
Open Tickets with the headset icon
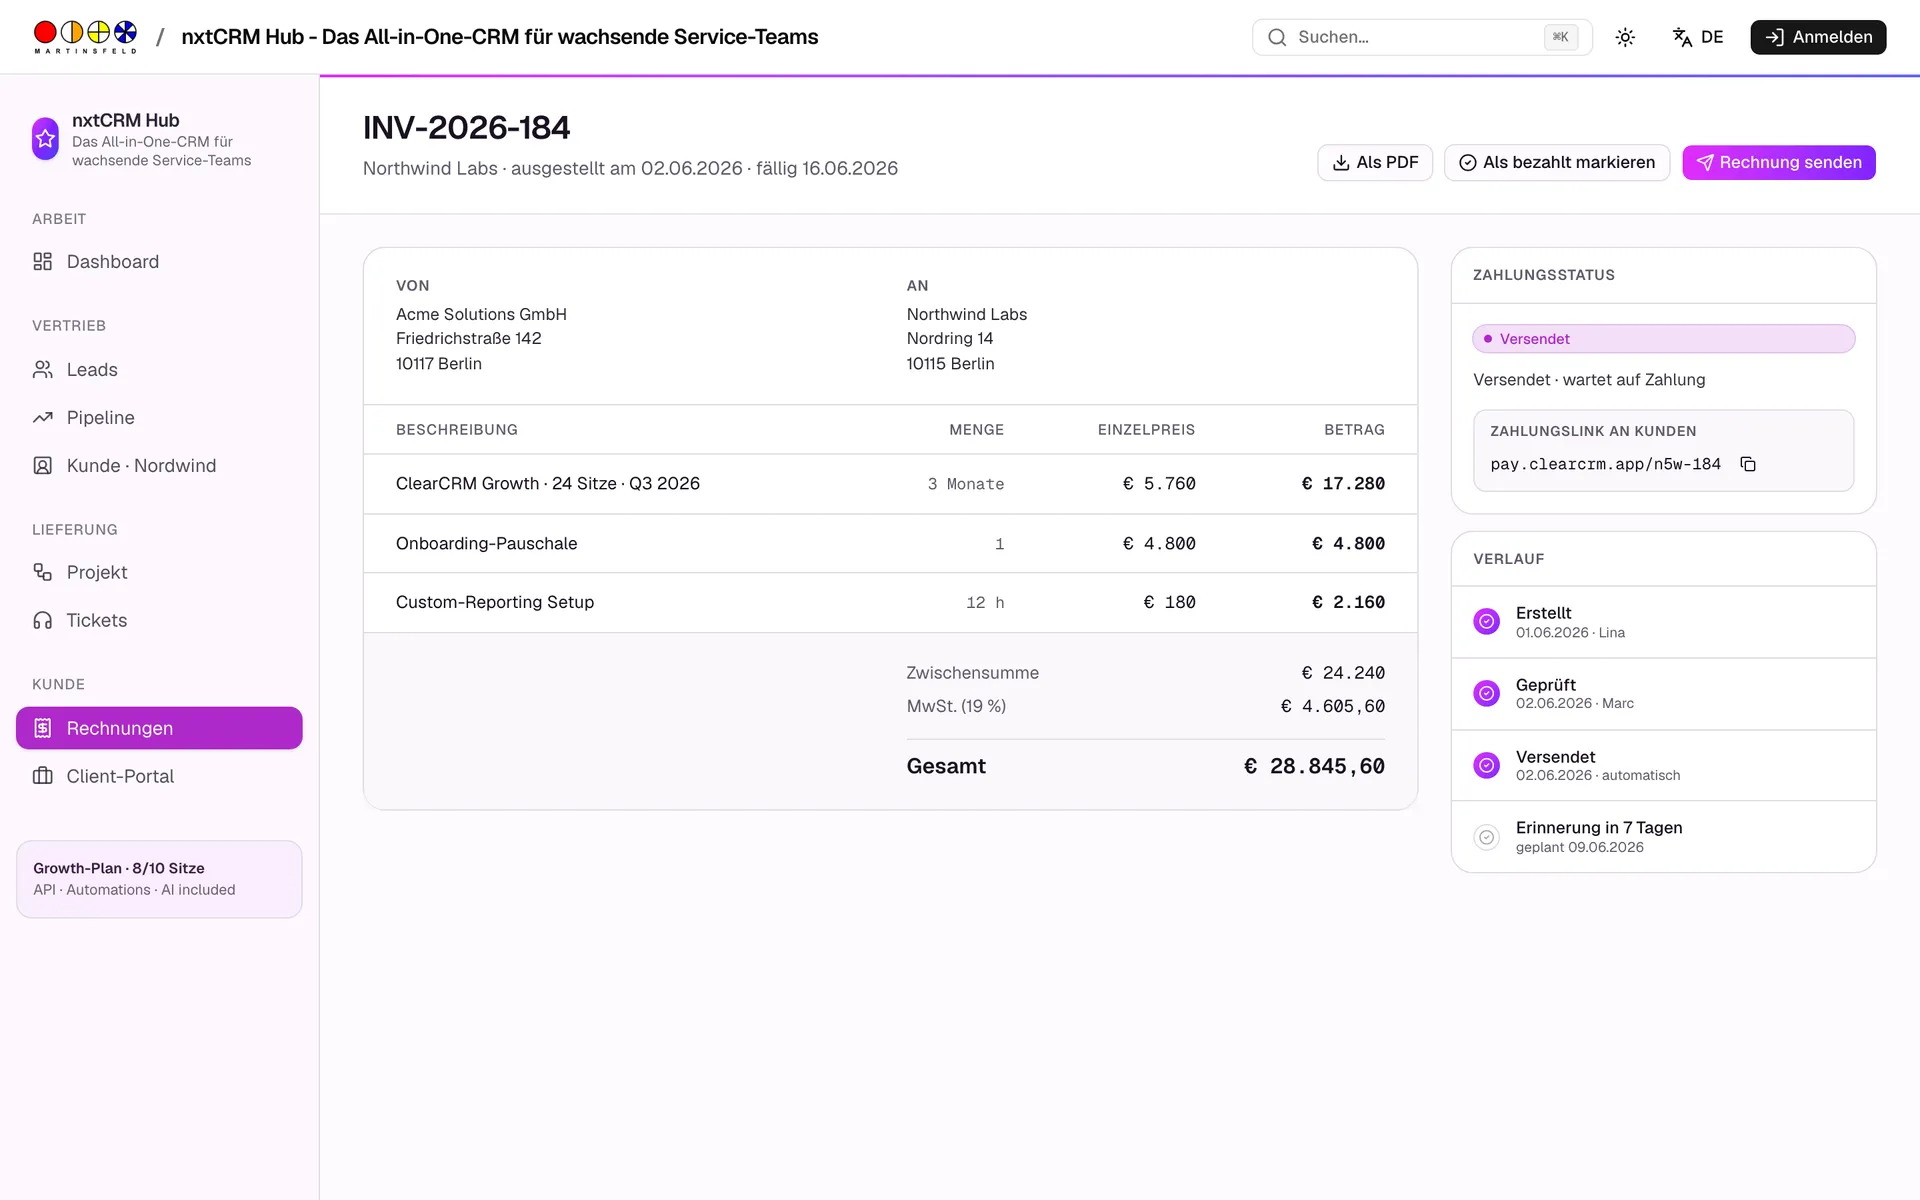click(x=159, y=620)
